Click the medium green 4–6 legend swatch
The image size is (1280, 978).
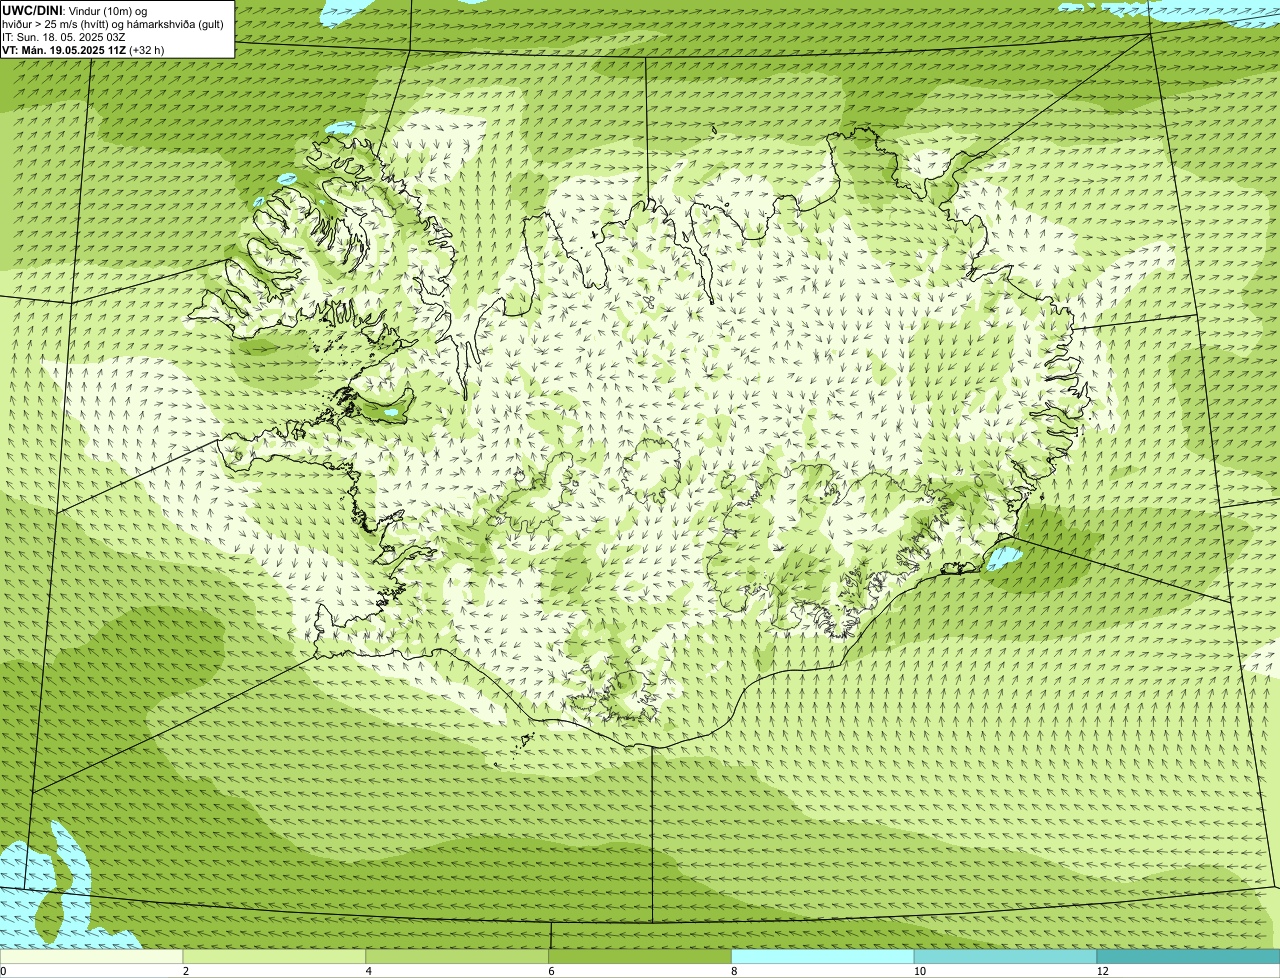tap(458, 957)
